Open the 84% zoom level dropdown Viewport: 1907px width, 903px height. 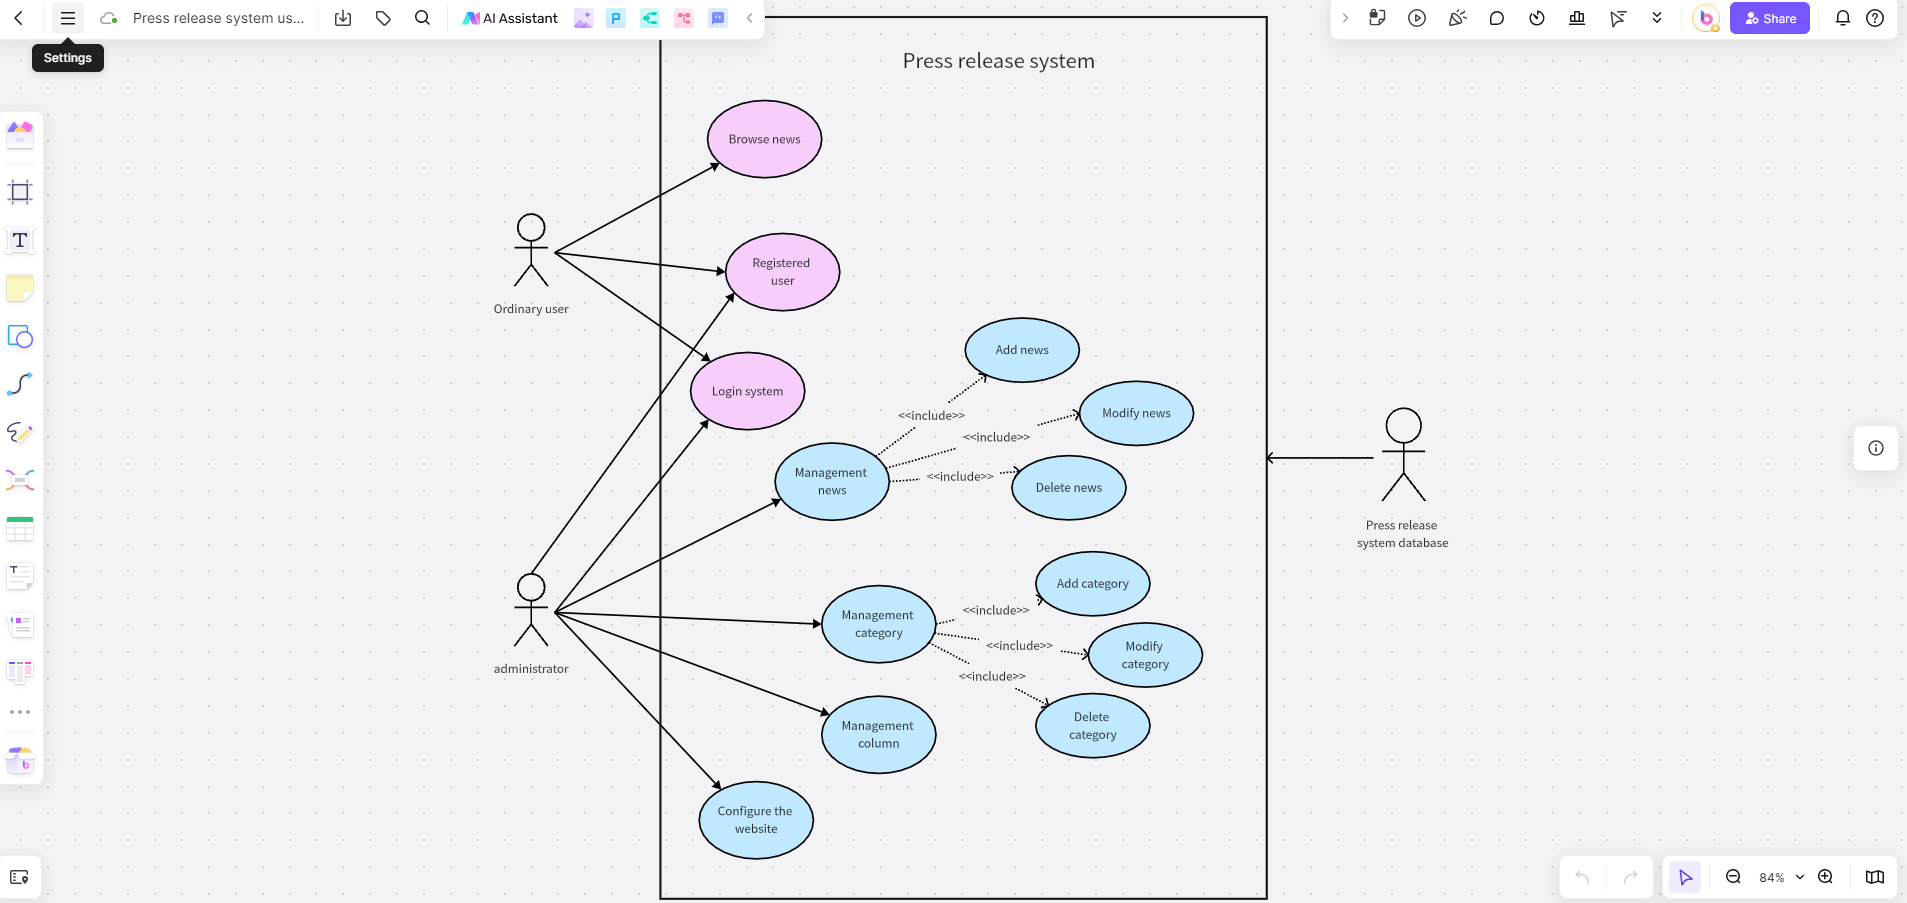point(1781,877)
